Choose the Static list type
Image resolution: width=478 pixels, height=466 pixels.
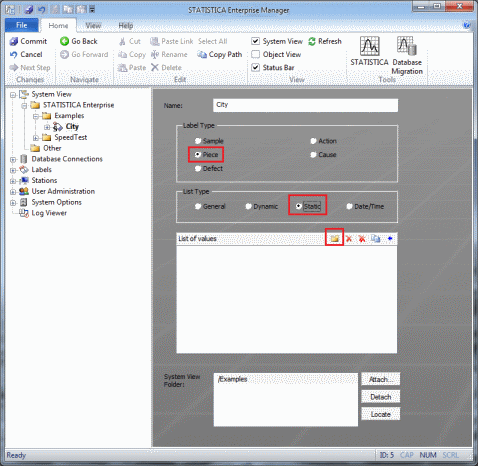tap(299, 206)
